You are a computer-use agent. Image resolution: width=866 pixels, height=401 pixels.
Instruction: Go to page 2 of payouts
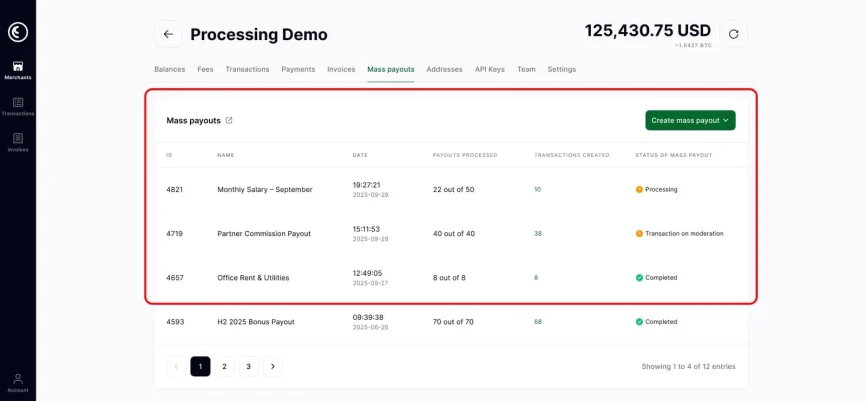tap(224, 367)
